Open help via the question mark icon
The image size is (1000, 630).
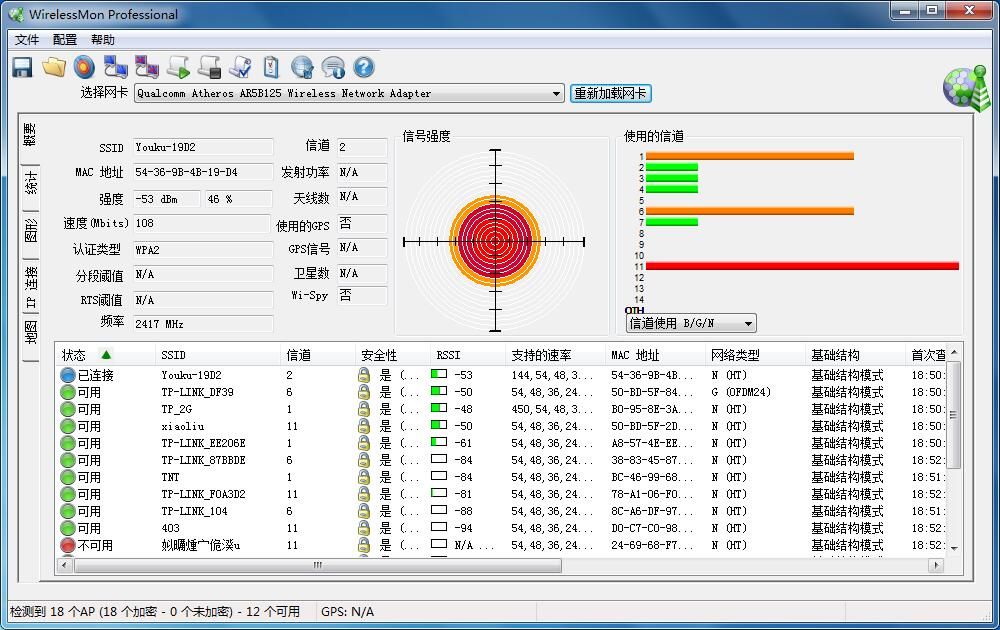click(x=364, y=67)
